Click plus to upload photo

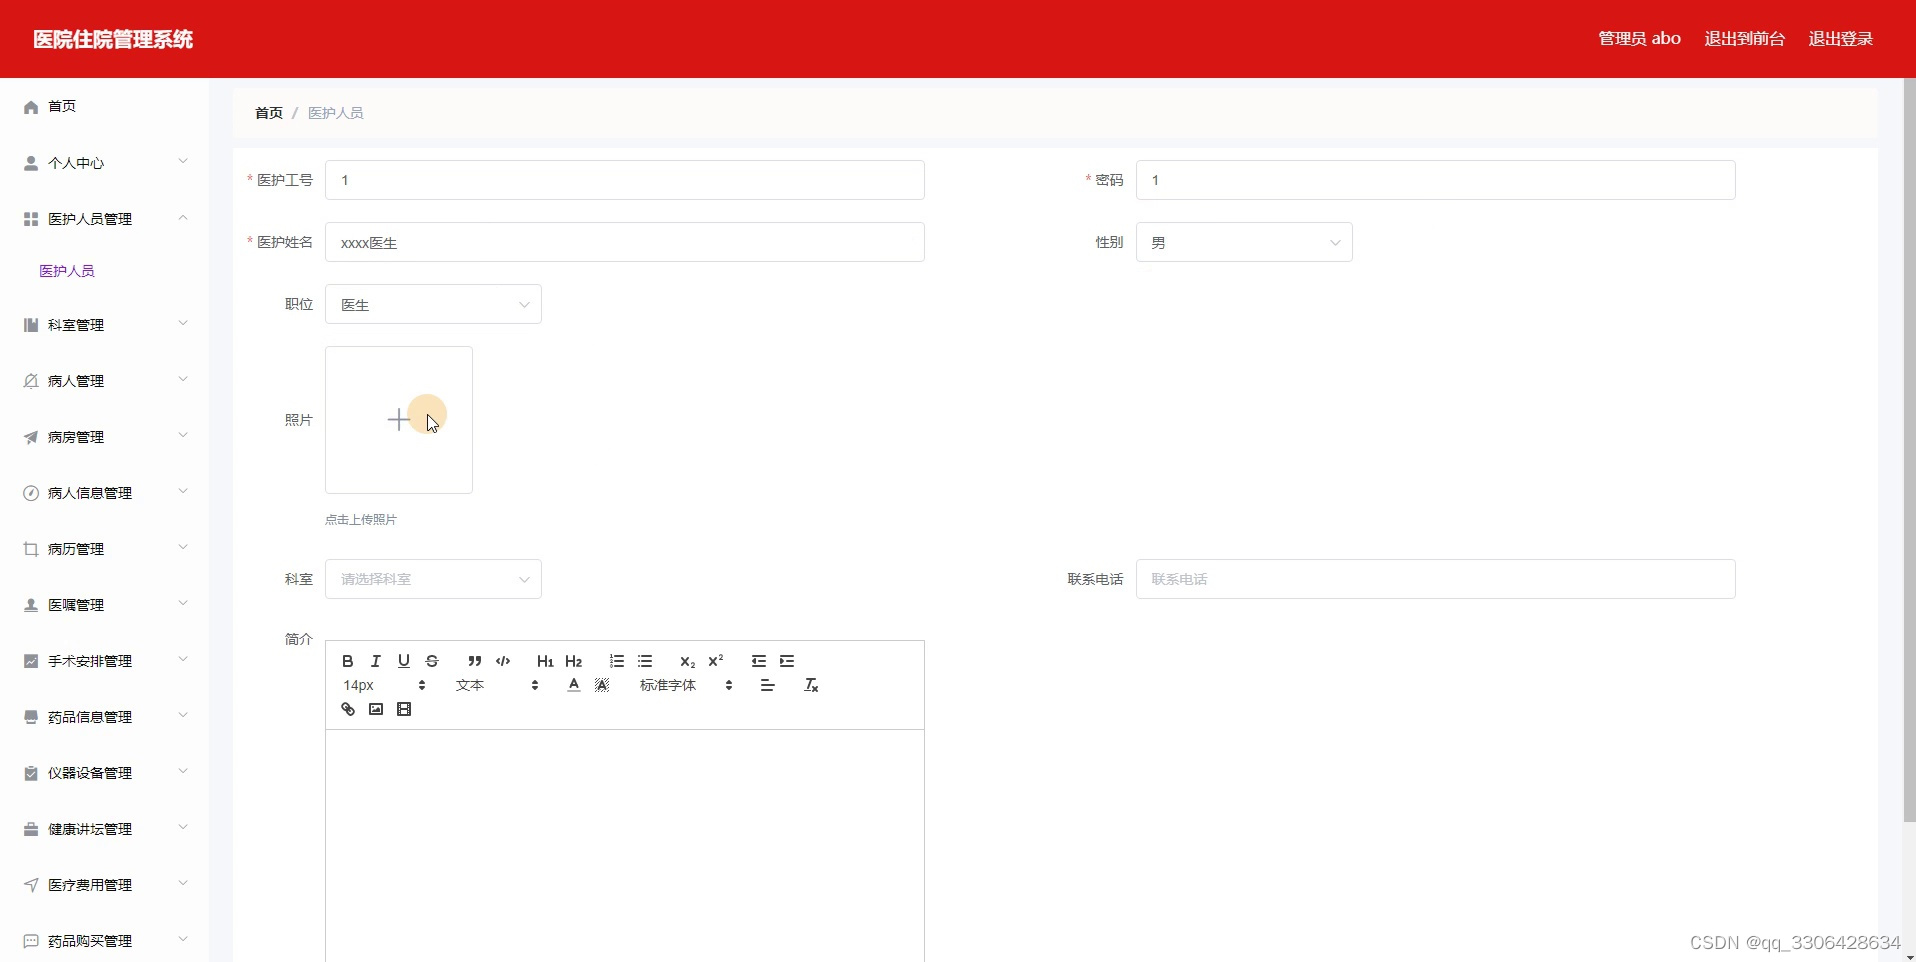399,420
